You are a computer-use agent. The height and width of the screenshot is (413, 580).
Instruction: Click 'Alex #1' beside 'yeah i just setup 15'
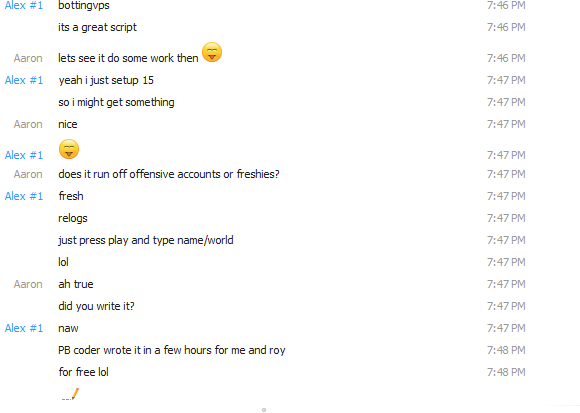[24, 80]
